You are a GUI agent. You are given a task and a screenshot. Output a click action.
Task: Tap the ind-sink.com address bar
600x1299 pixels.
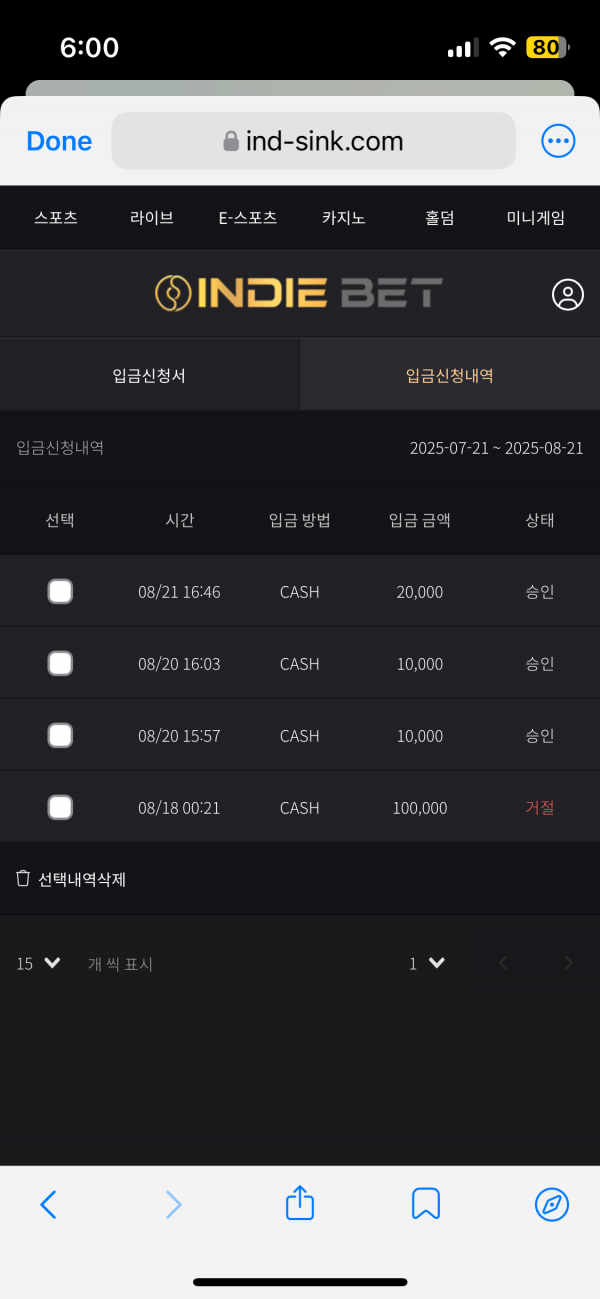(313, 141)
